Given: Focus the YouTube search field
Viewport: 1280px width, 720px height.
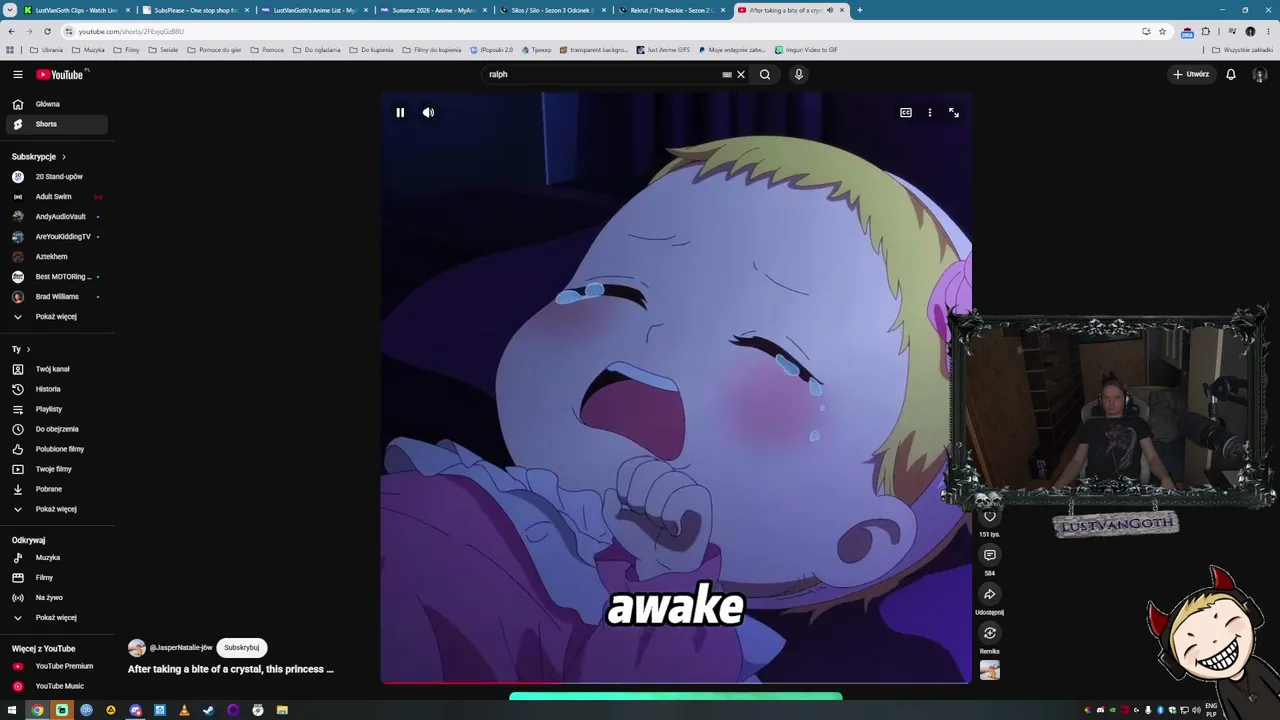Looking at the screenshot, I should (x=603, y=74).
